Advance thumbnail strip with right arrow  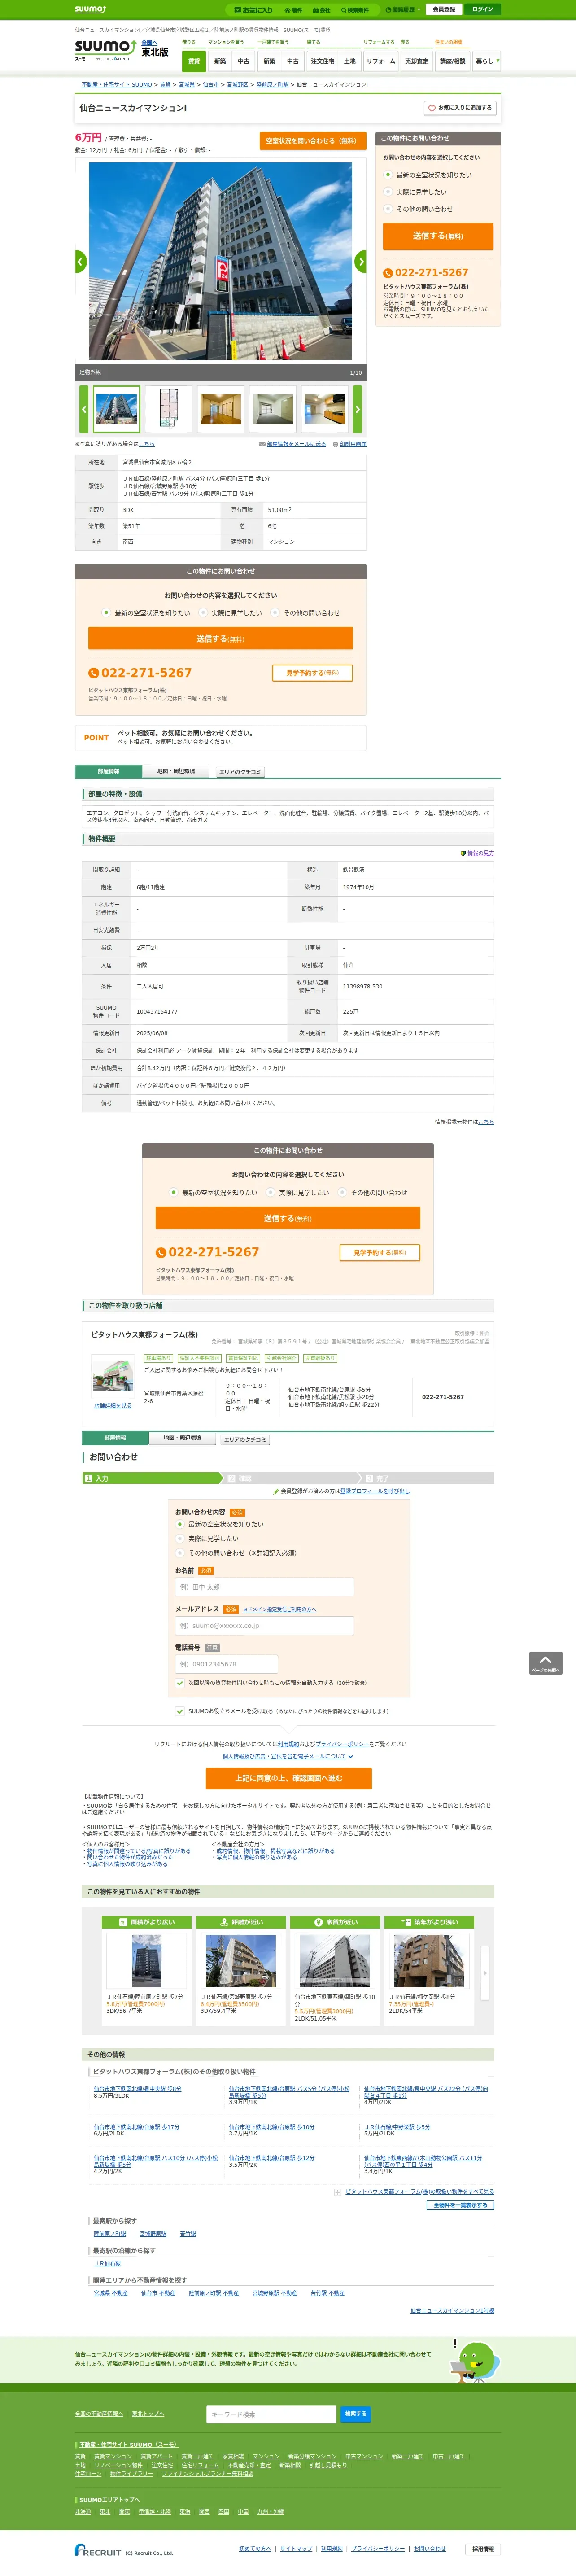pos(357,409)
